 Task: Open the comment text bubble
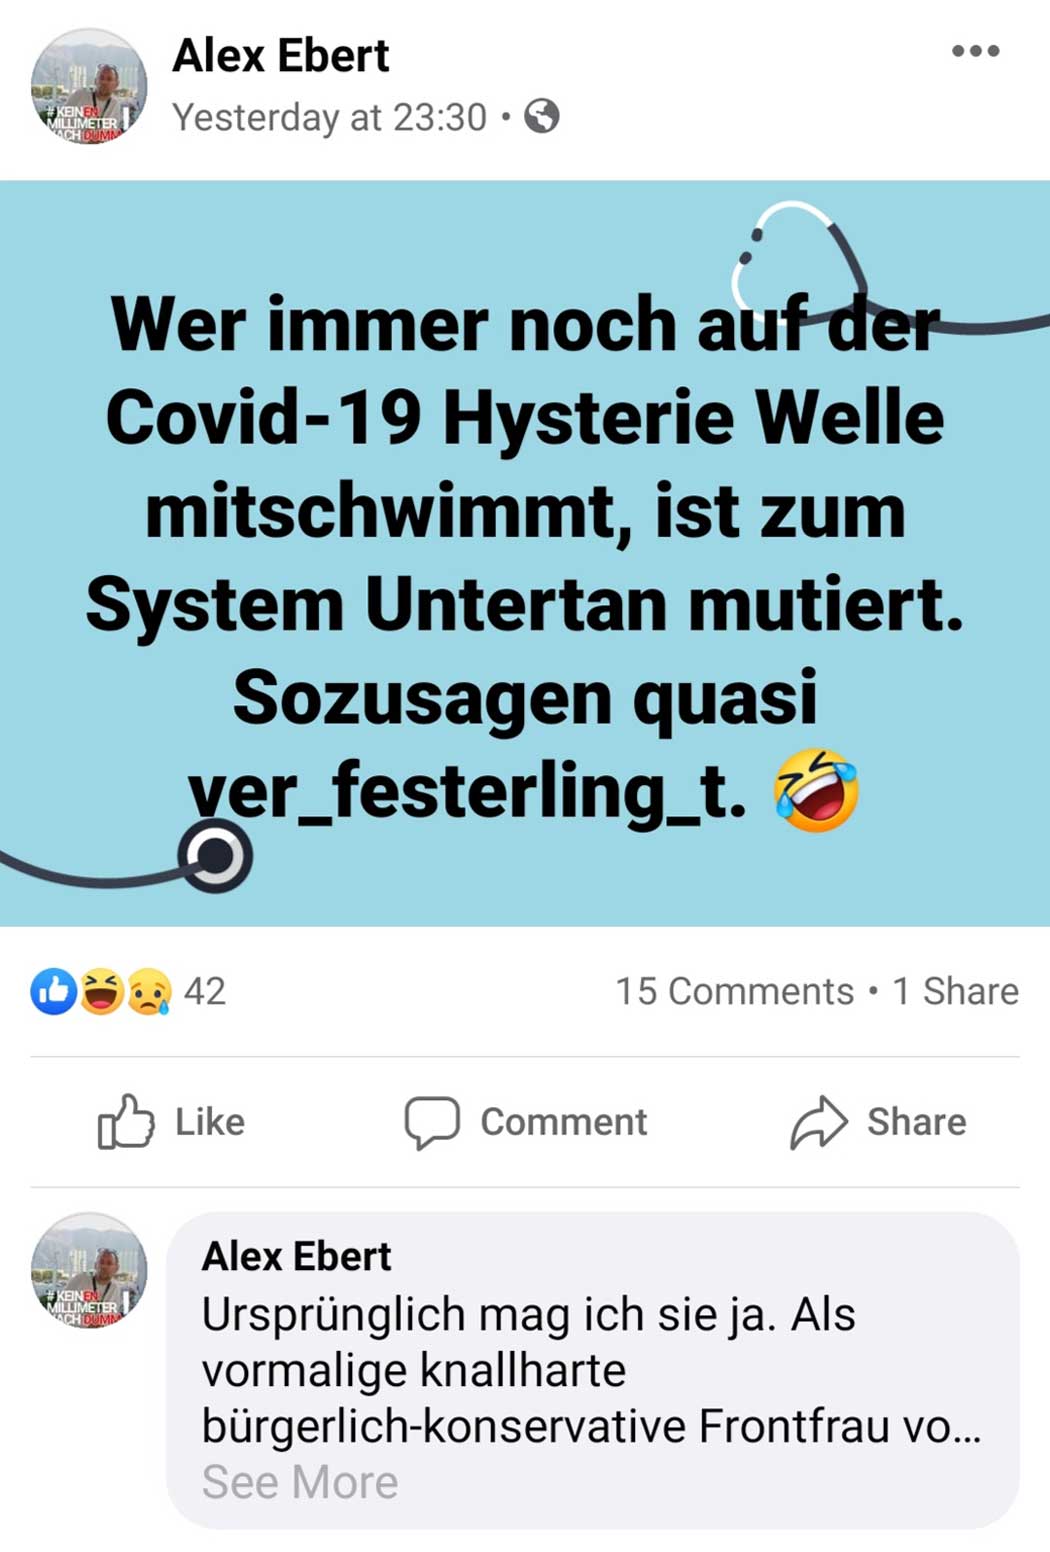pyautogui.click(x=593, y=1370)
